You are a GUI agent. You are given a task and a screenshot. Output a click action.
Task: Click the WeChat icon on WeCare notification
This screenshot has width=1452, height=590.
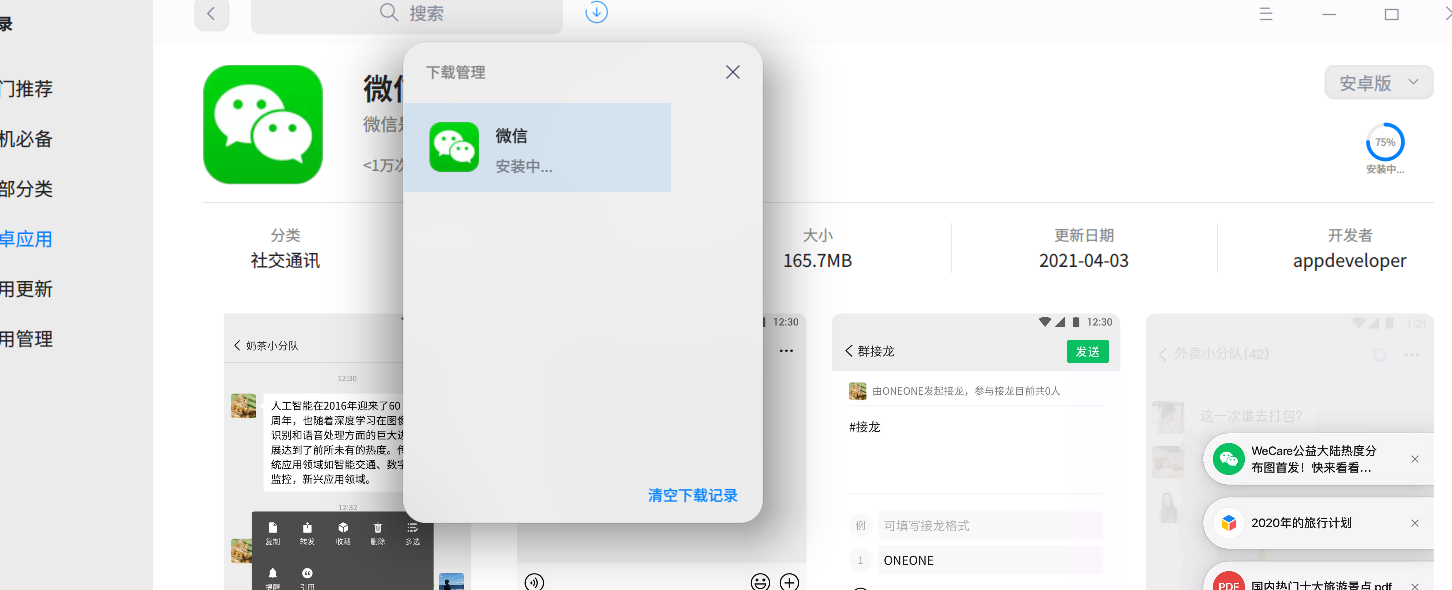1229,459
